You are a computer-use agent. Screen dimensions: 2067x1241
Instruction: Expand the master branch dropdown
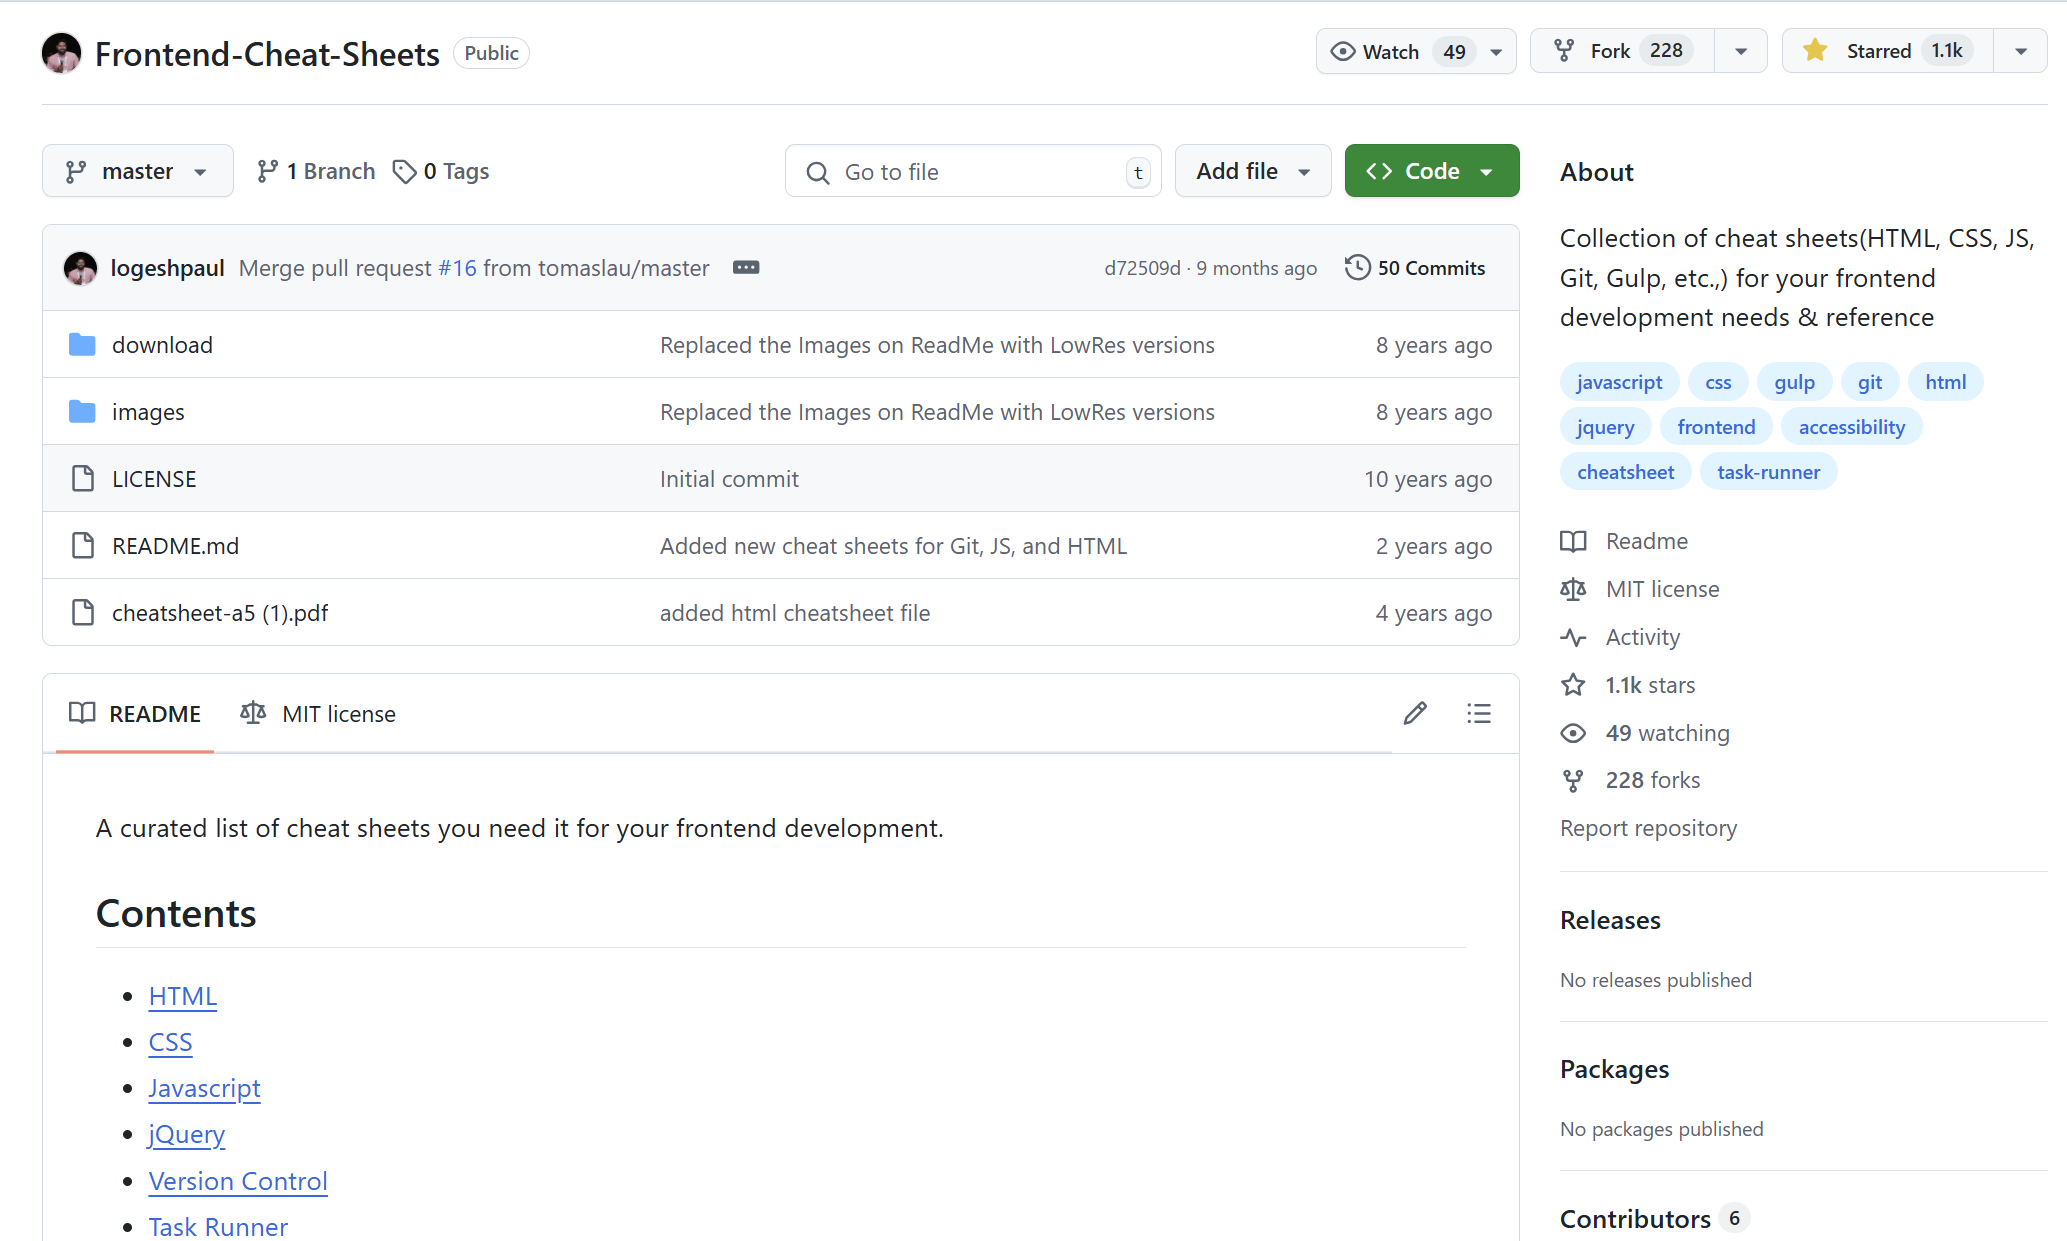point(137,171)
